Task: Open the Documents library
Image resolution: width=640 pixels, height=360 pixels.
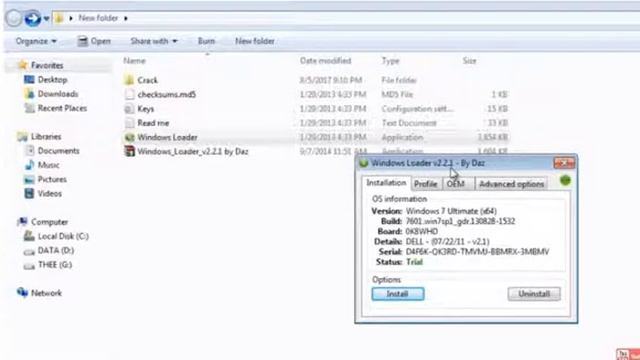Action: [58, 151]
